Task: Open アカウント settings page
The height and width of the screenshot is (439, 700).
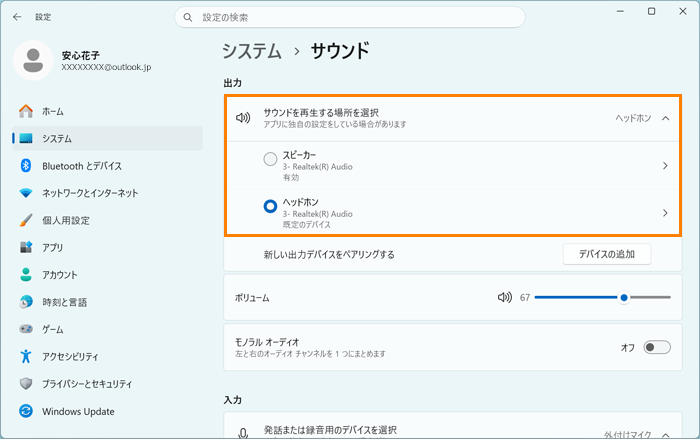Action: click(x=107, y=275)
